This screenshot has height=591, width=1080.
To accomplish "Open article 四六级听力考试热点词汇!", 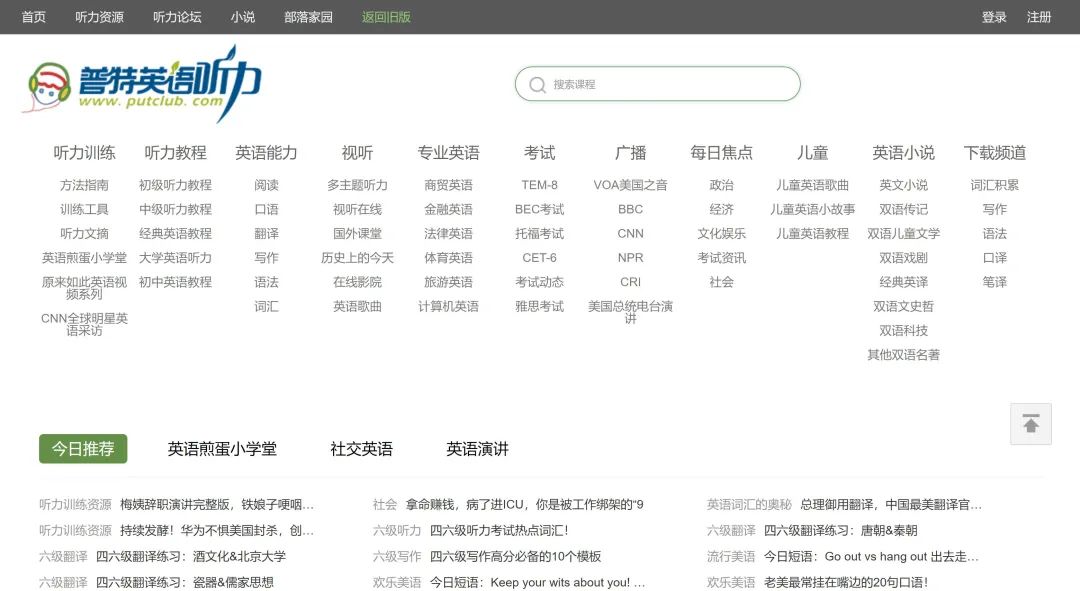I will (498, 530).
